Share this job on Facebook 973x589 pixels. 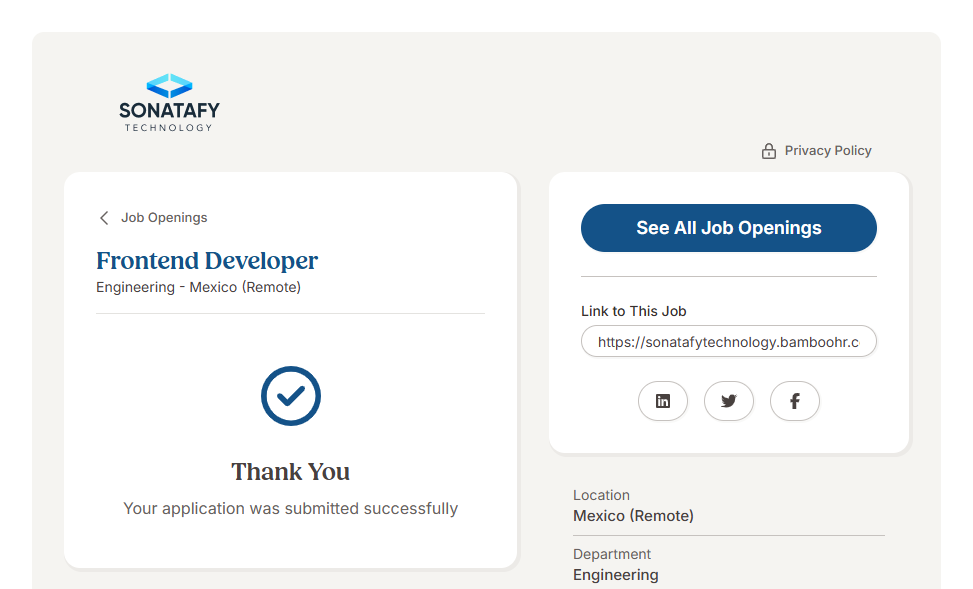[795, 401]
